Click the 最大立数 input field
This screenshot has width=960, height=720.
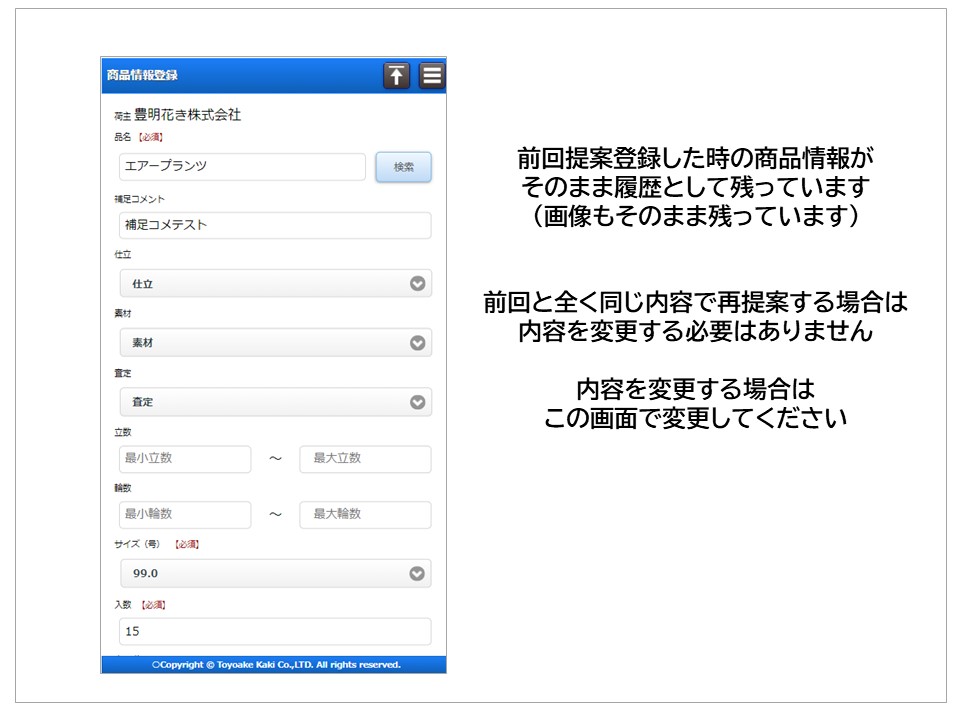coord(365,459)
